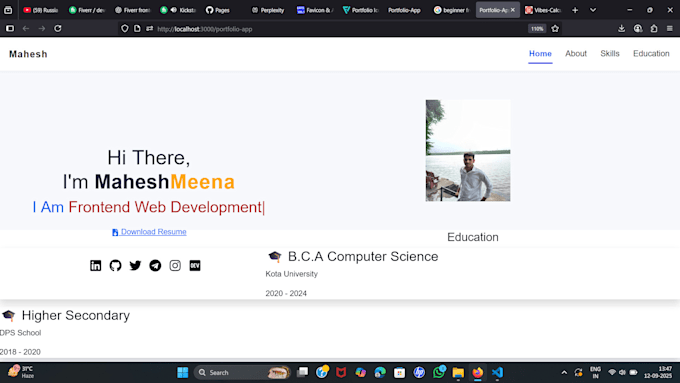
Task: Go forward using the browser forward arrow
Action: [x=42, y=29]
